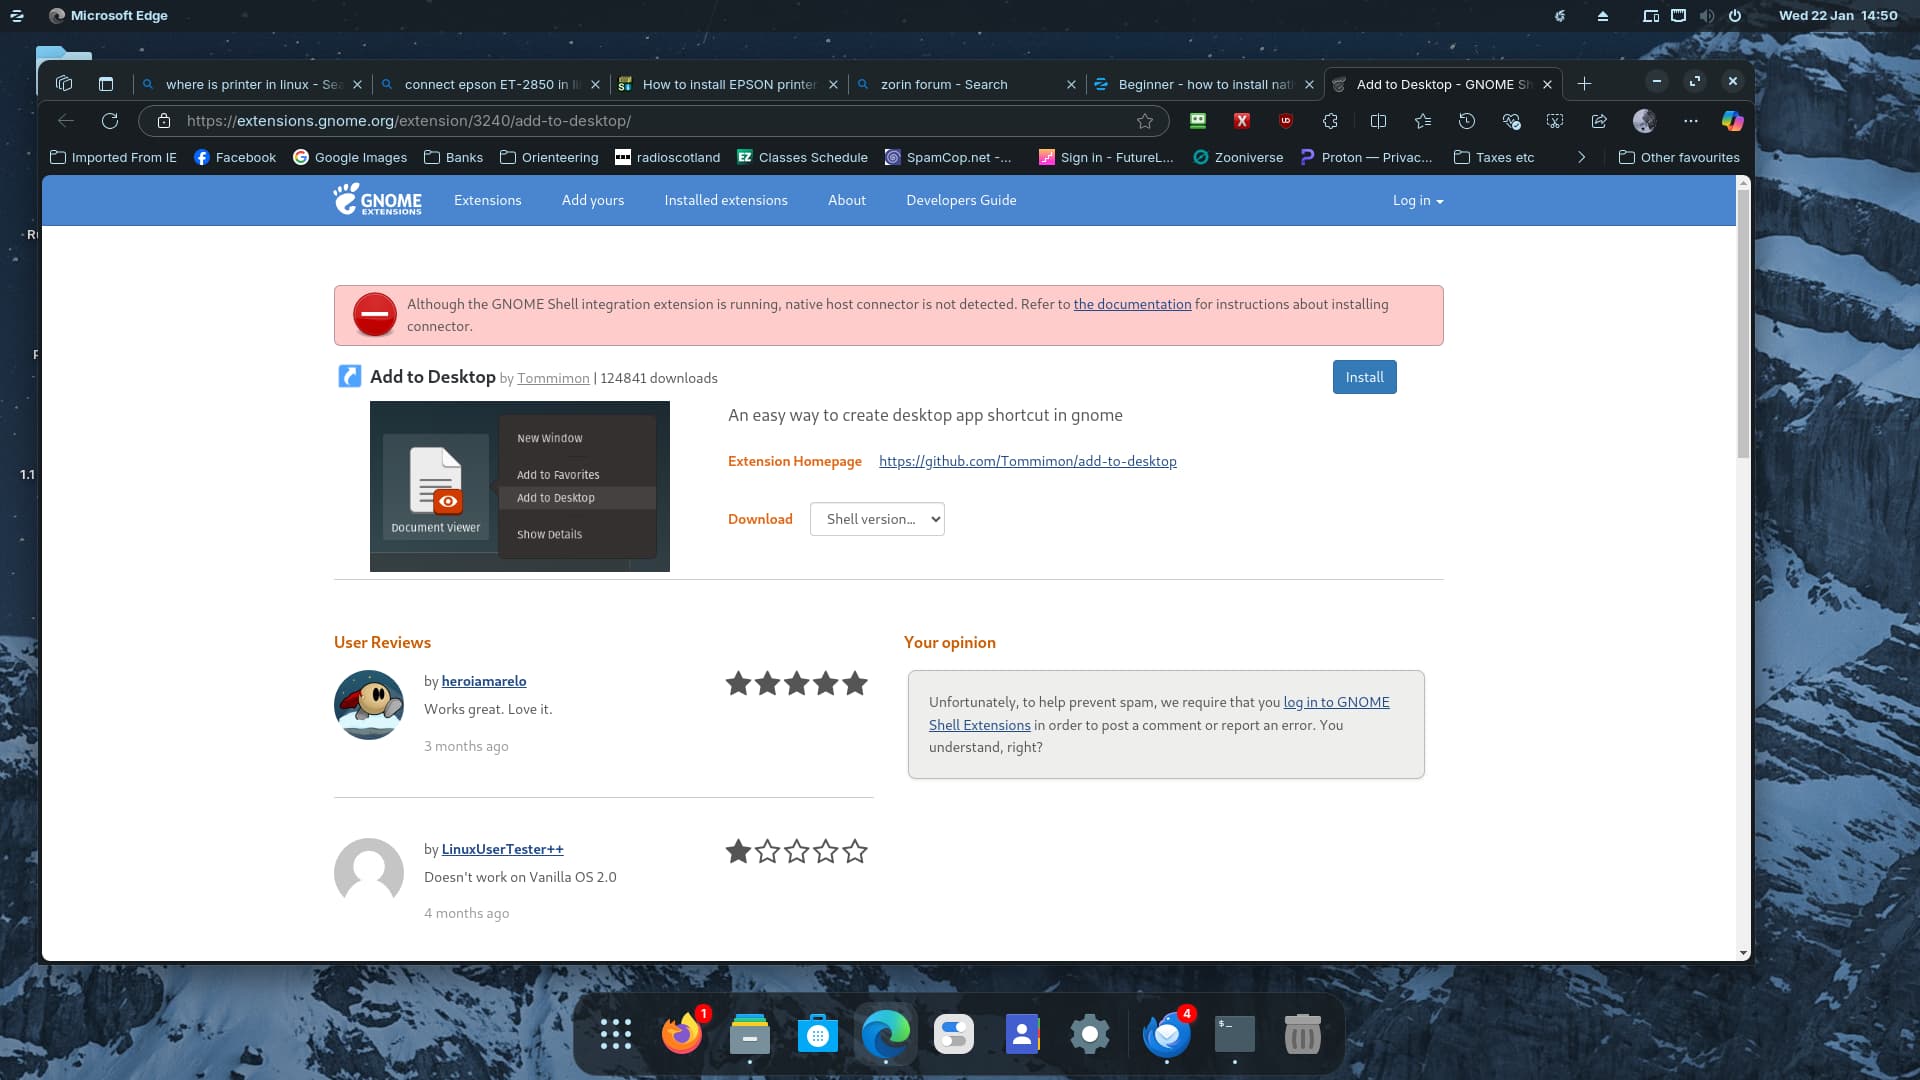
Task: Open Software store from the dock
Action: click(818, 1034)
